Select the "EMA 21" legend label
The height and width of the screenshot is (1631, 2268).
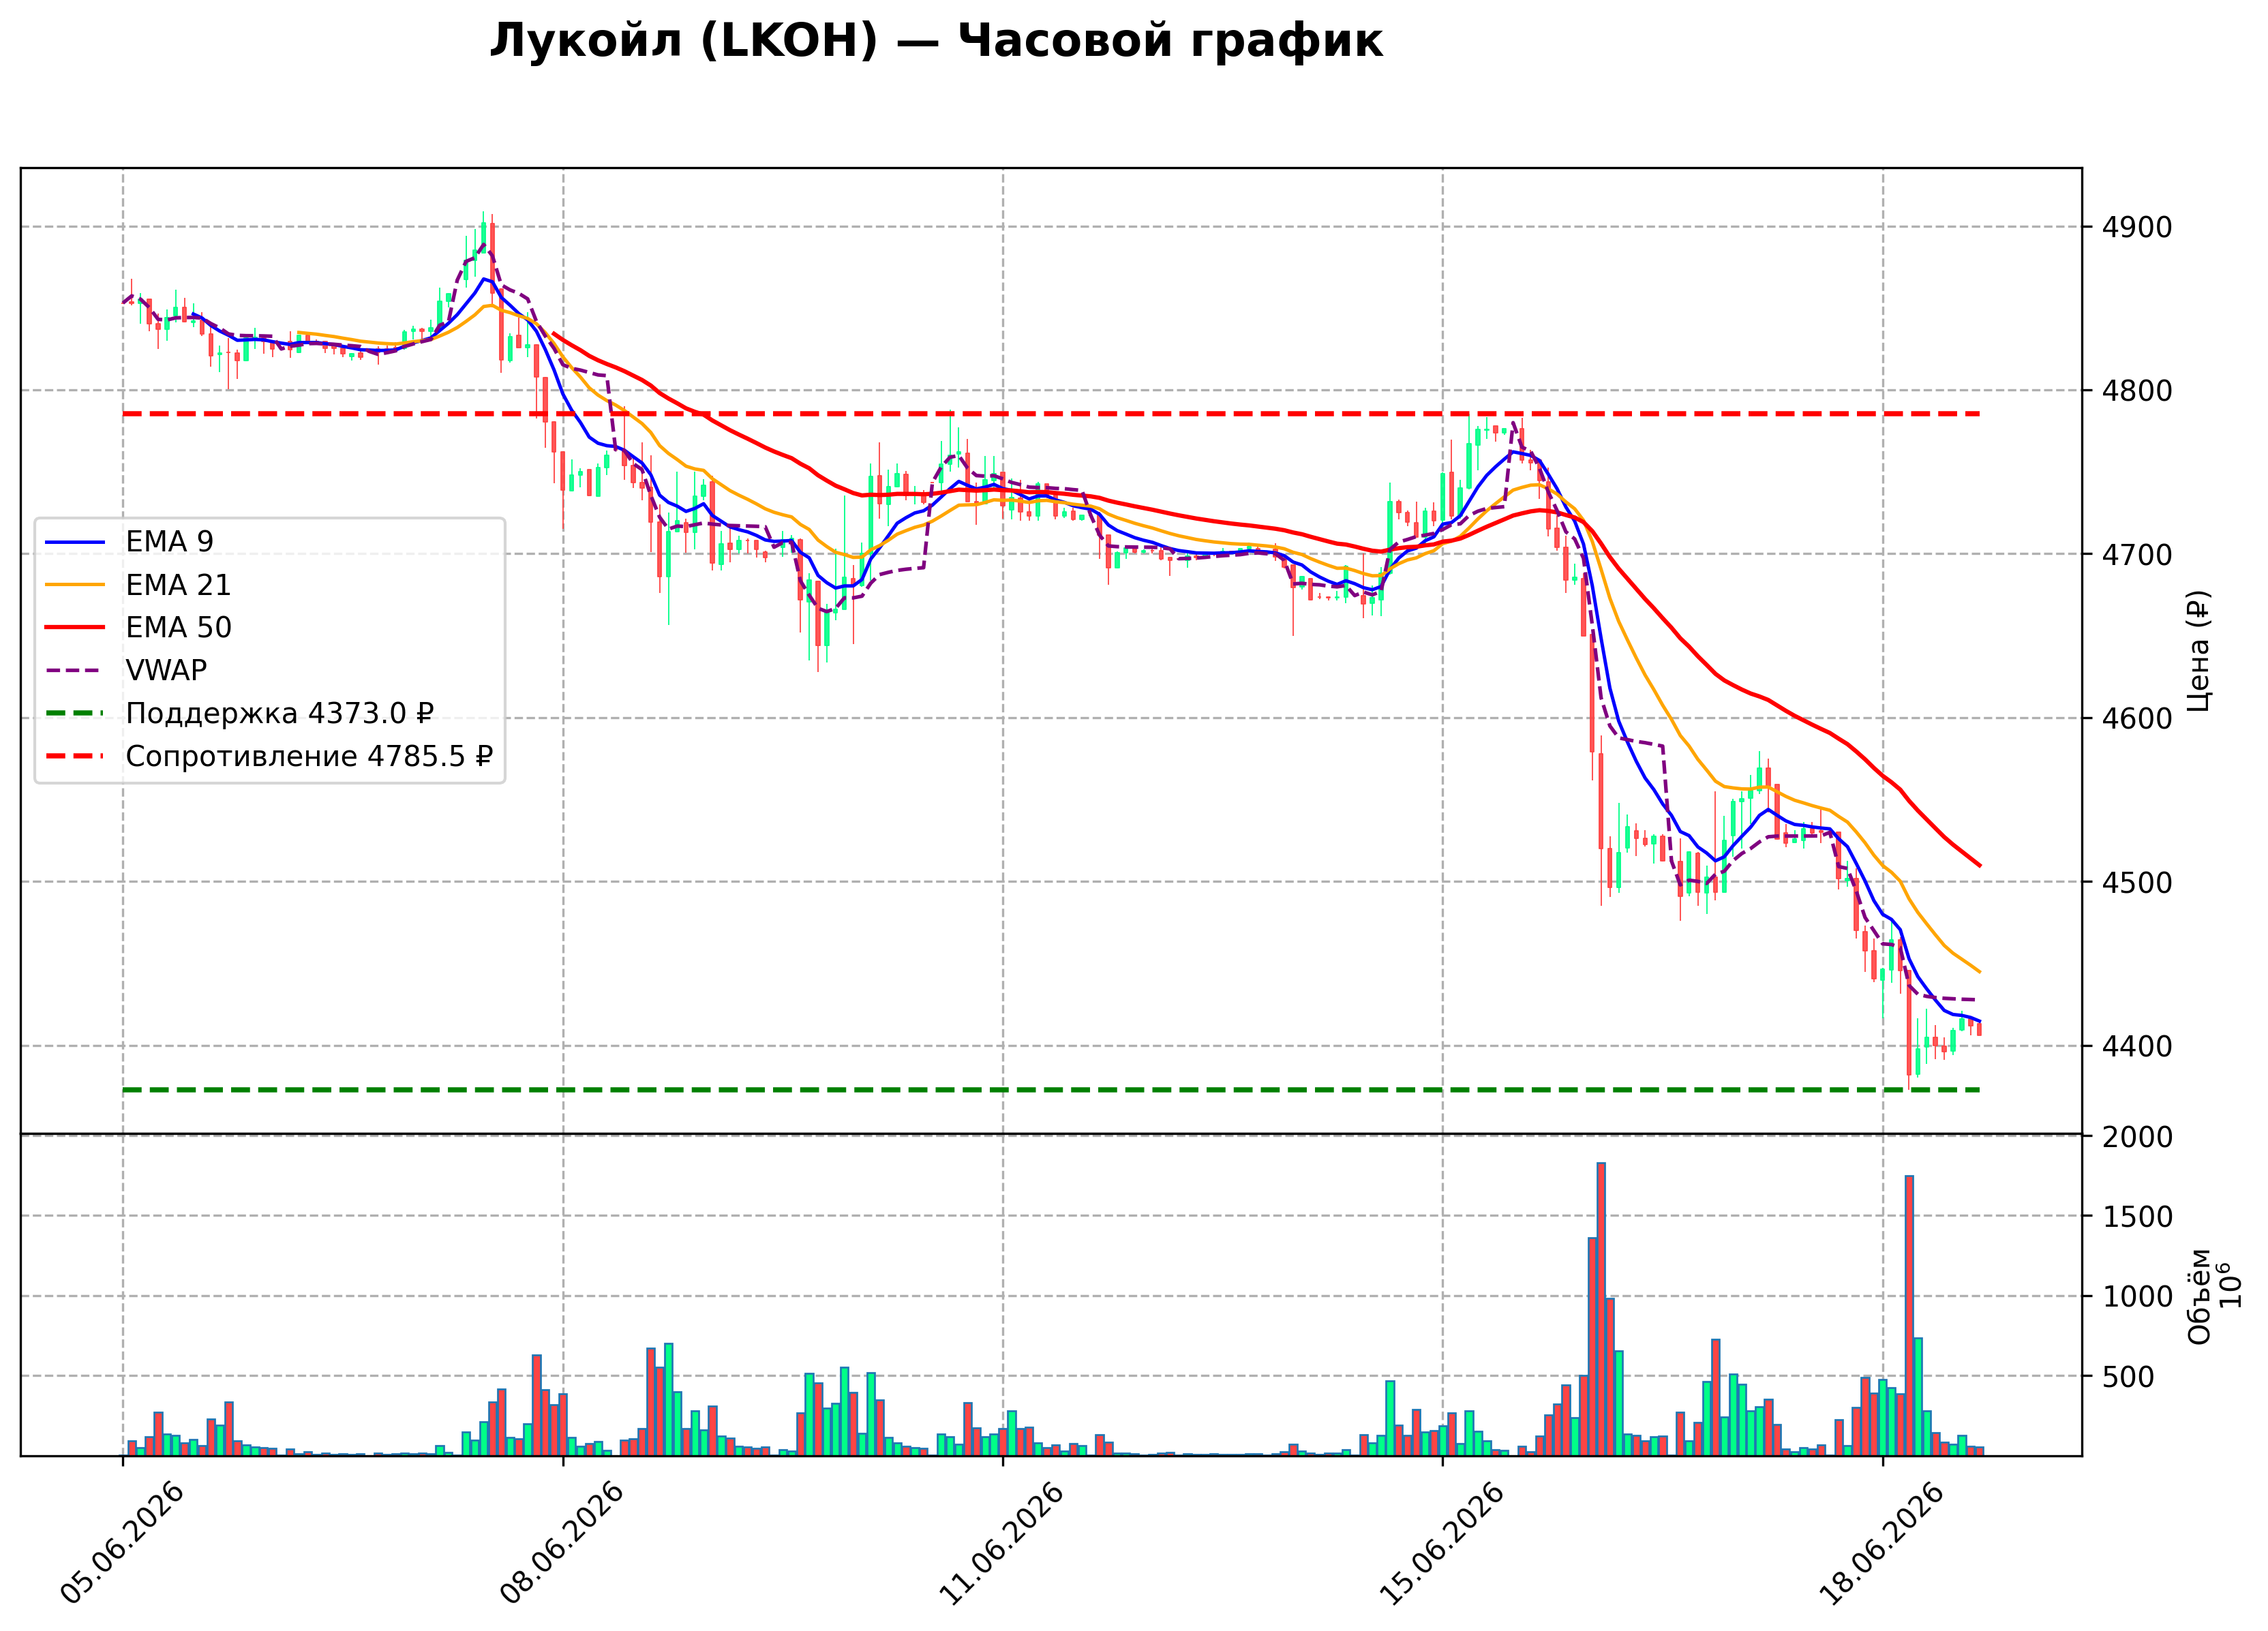(178, 585)
